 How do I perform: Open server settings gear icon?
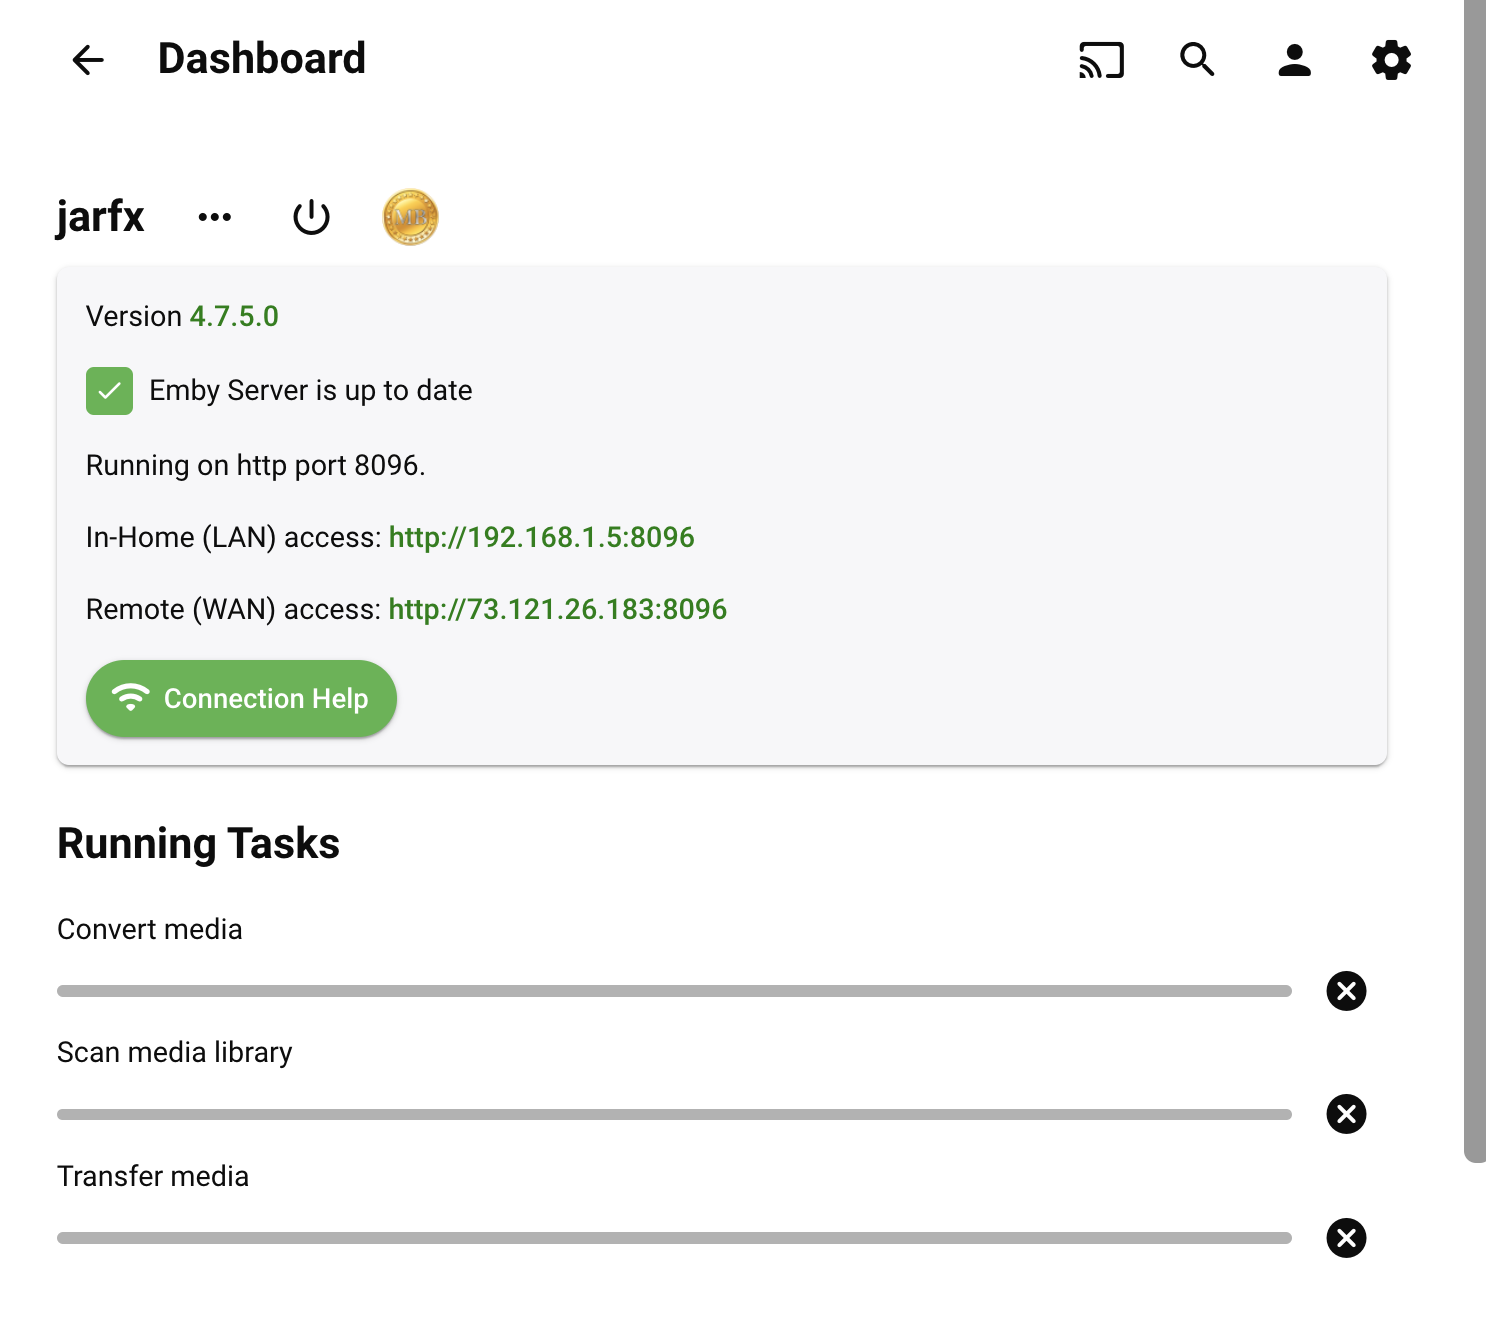(1391, 60)
